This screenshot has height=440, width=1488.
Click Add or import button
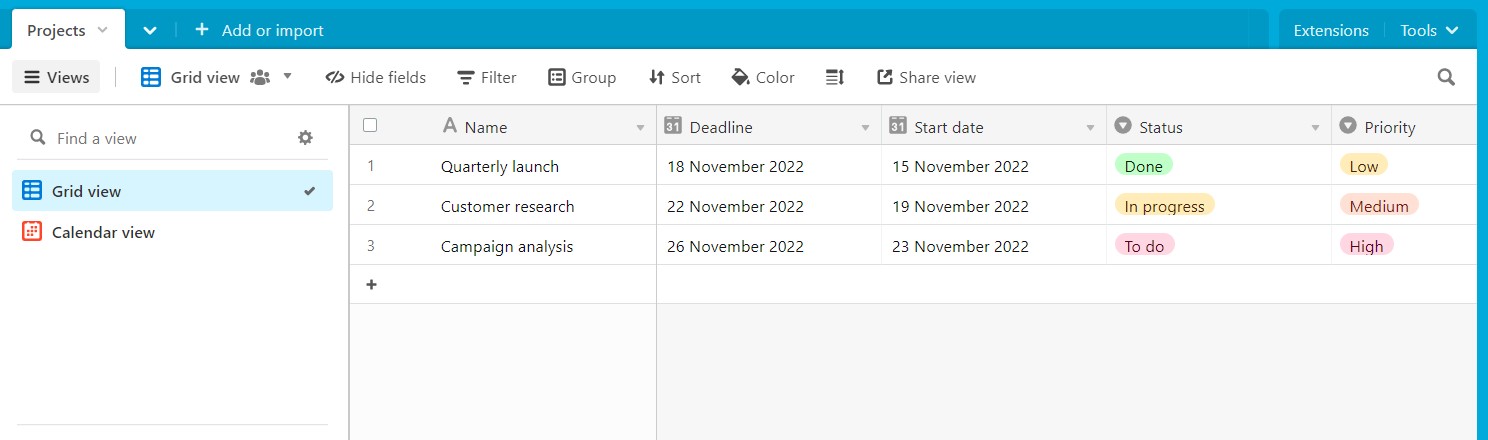coord(259,30)
